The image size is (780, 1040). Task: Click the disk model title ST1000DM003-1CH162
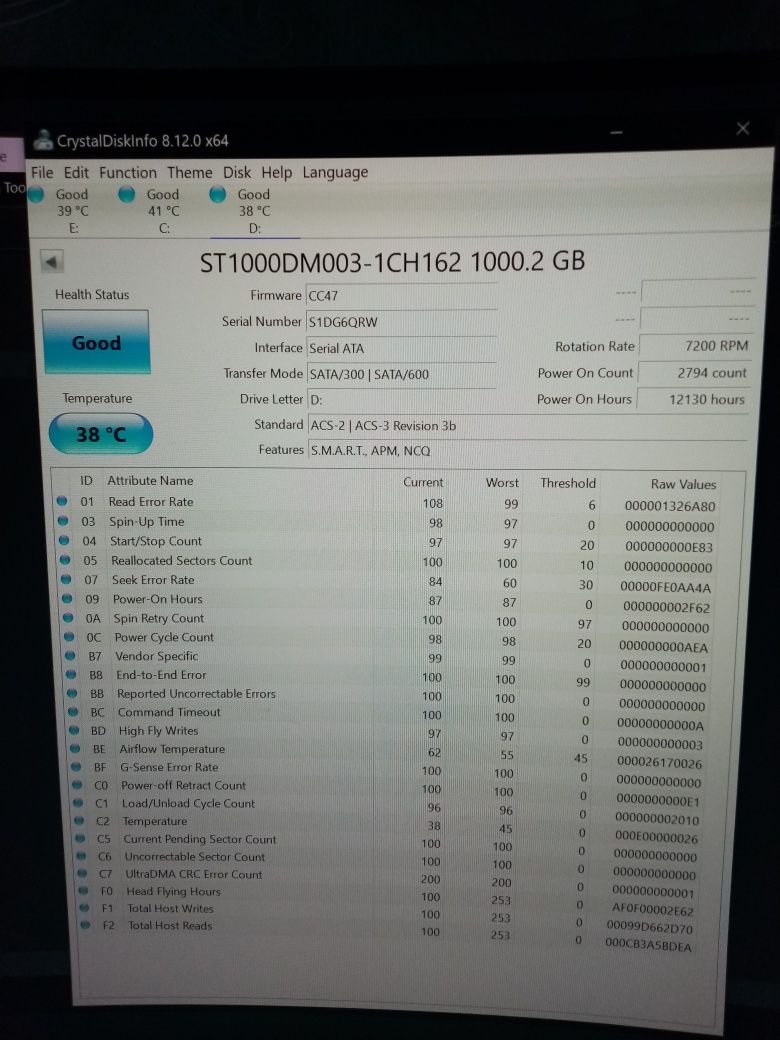pos(330,263)
